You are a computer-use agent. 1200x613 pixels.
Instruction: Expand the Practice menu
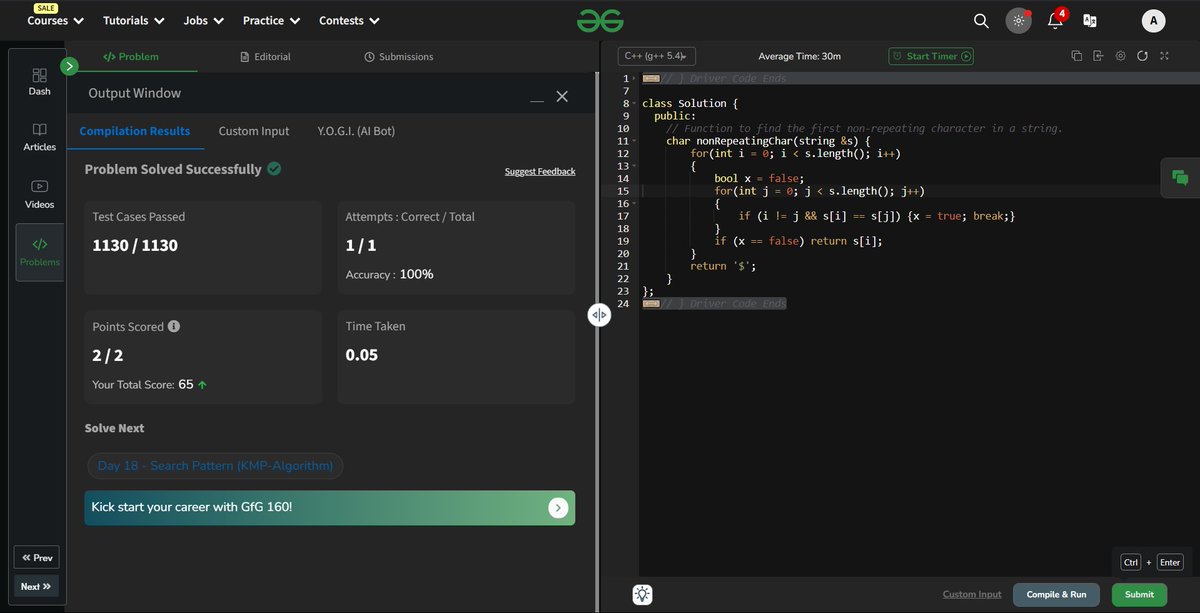tap(271, 20)
